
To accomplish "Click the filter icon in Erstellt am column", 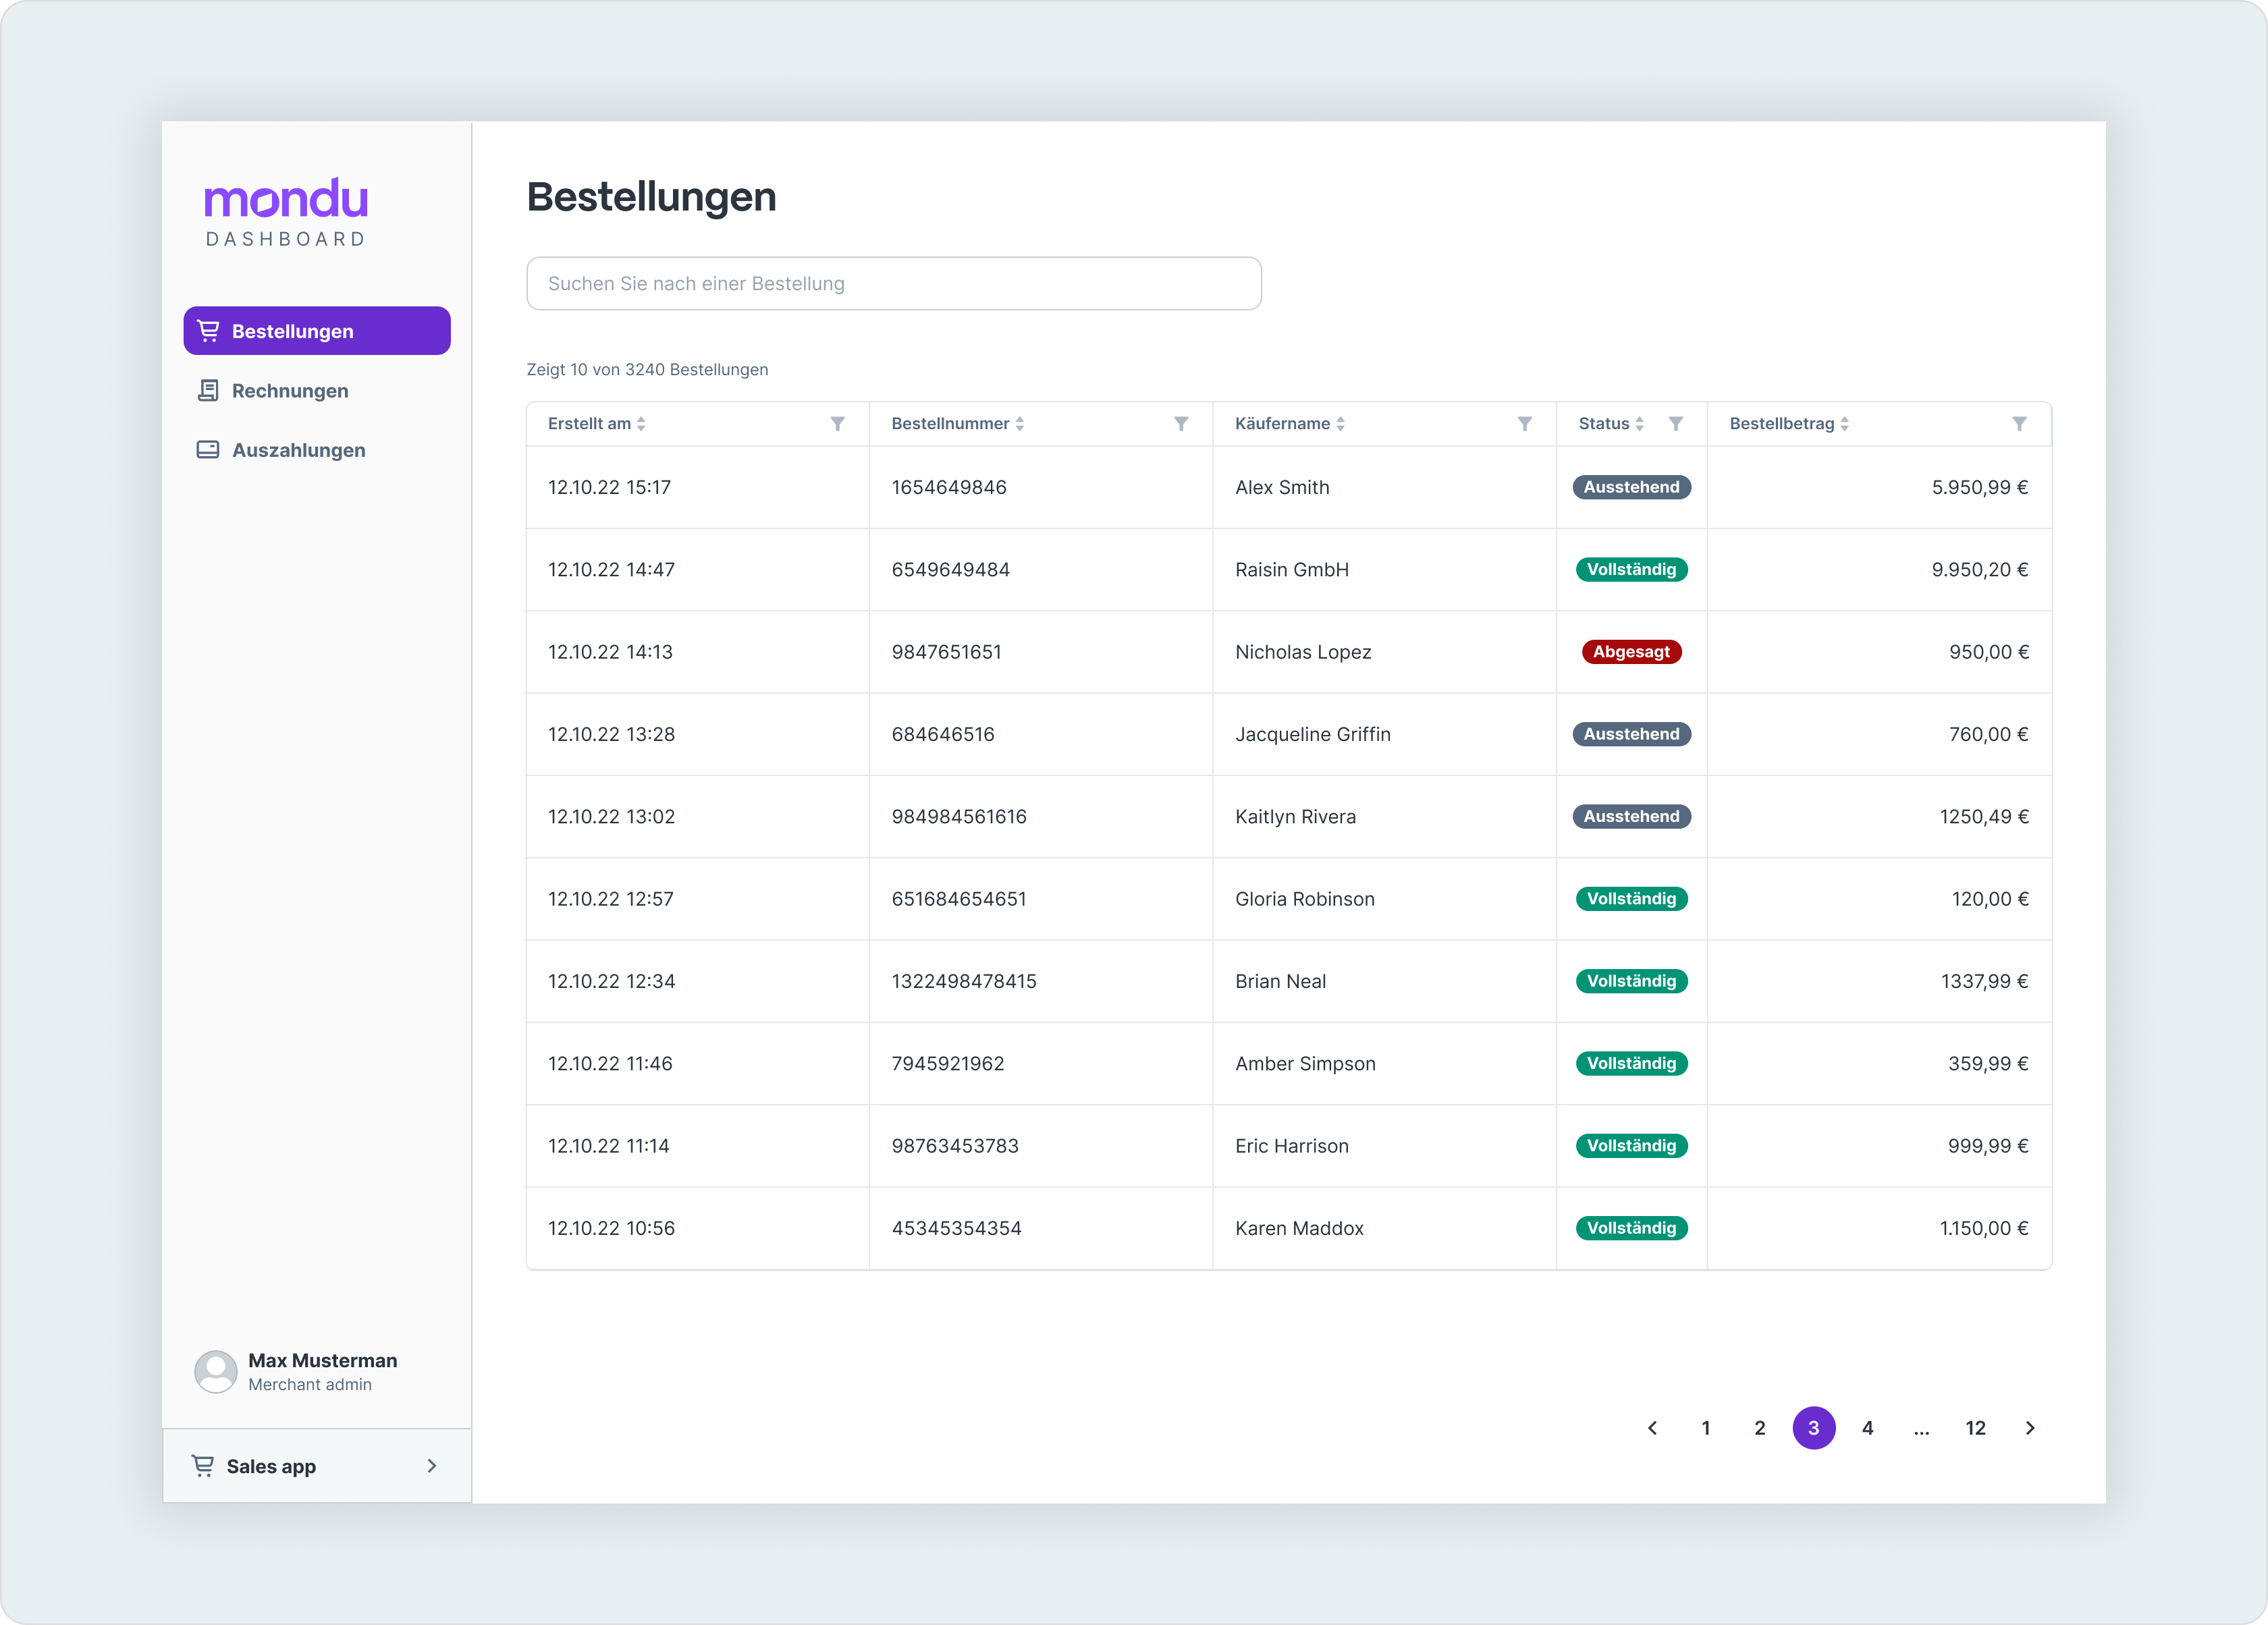I will pyautogui.click(x=837, y=424).
